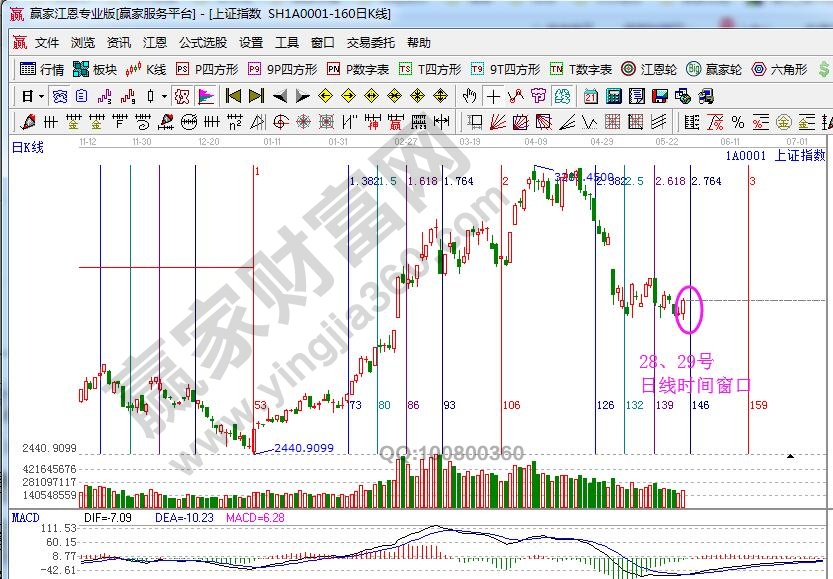Open the 交易委托 menu
Screen dimensions: 833x579
(371, 43)
